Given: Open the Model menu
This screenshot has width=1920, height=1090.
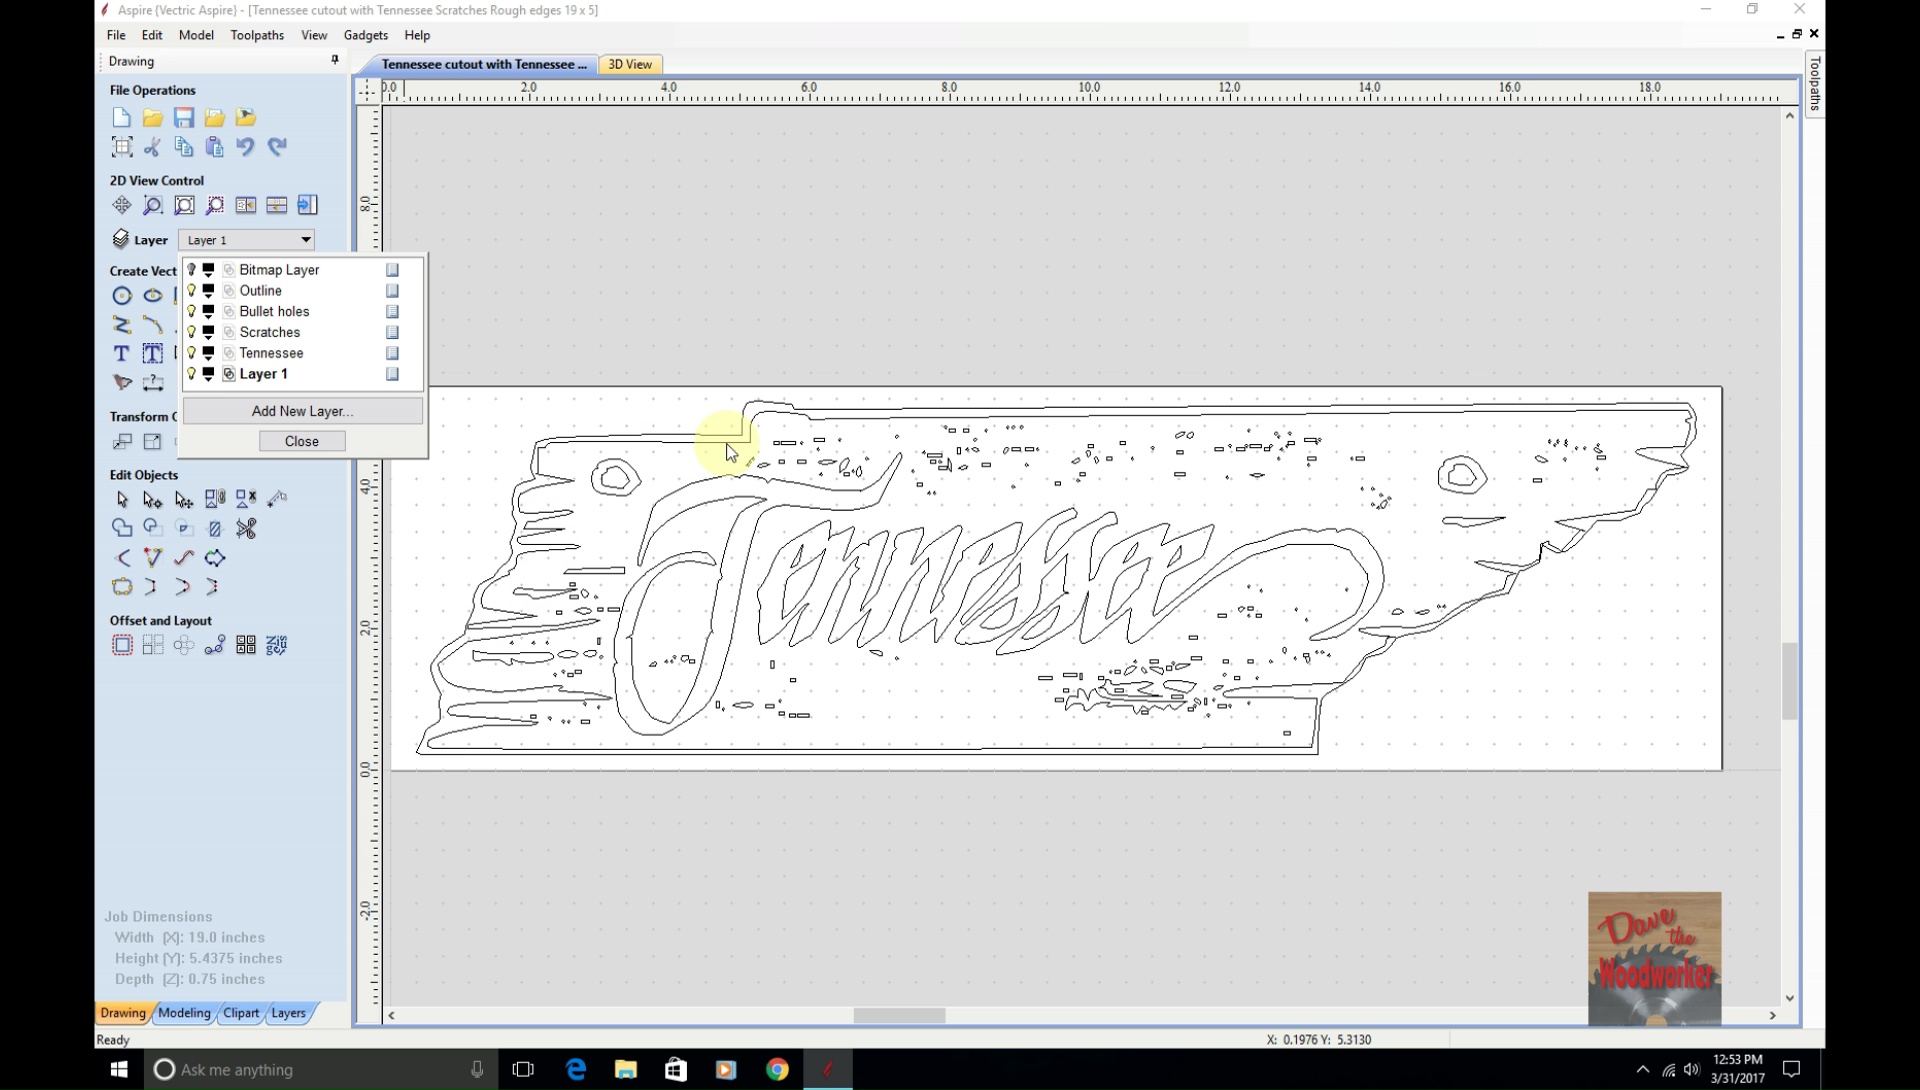Looking at the screenshot, I should [x=196, y=35].
